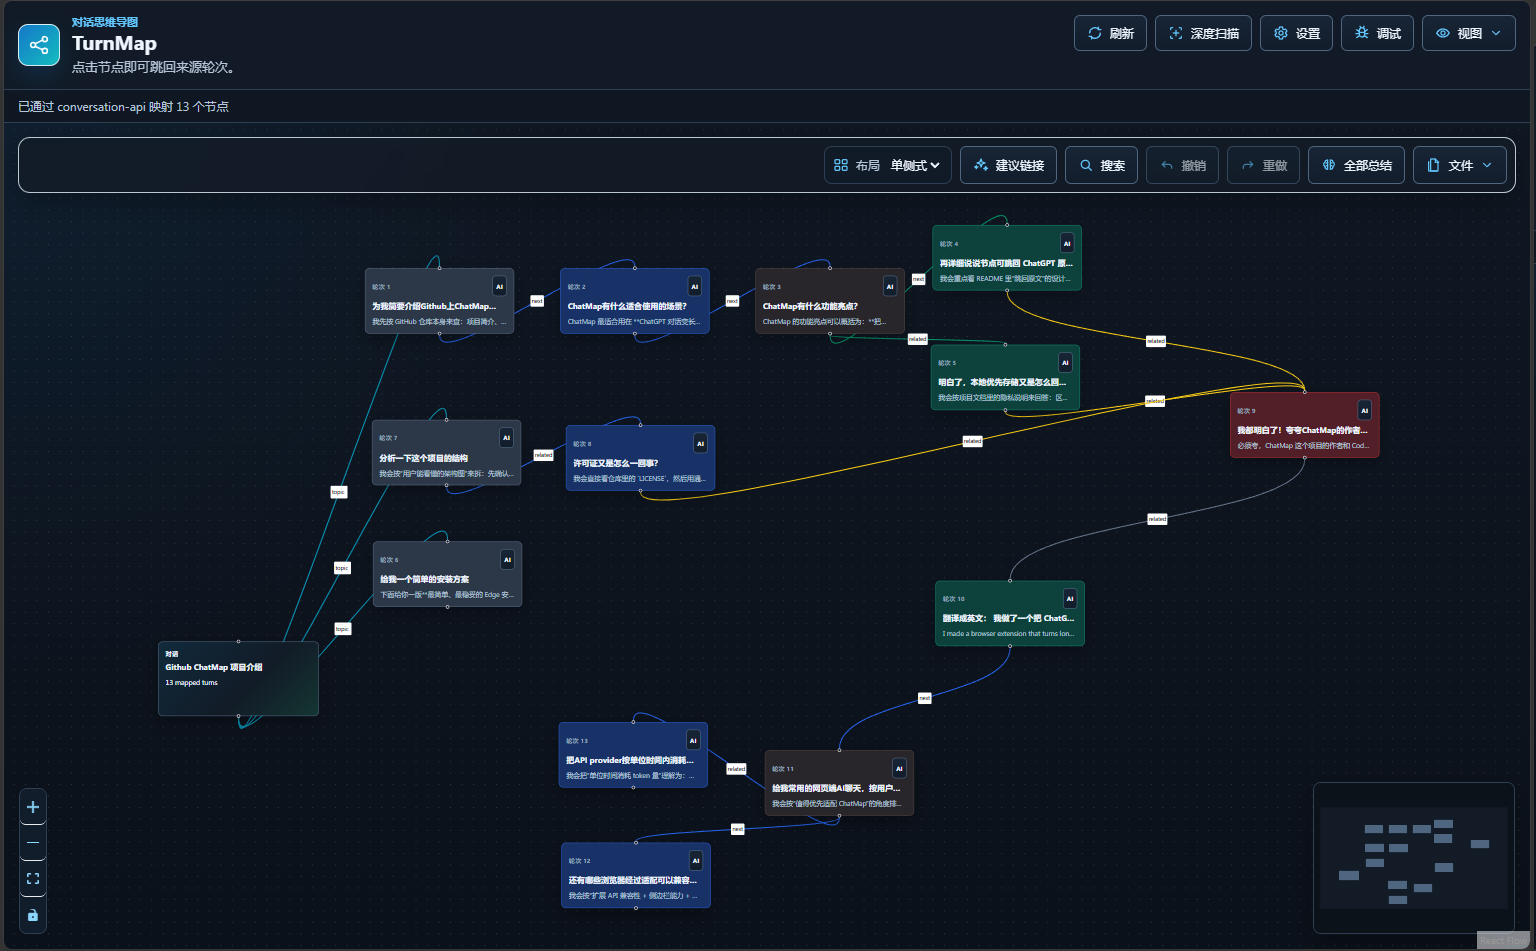The image size is (1536, 951).
Task: Open 轮次 11 node 给我常用的网页端AI聊天
Action: 839,783
